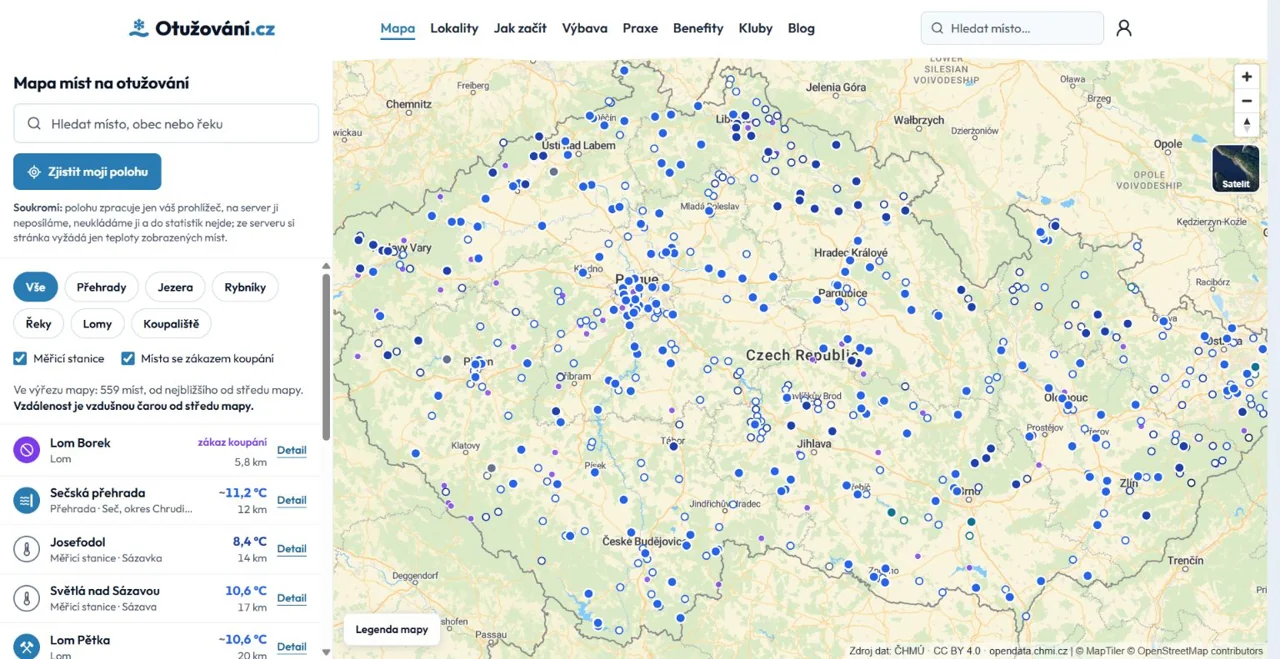This screenshot has width=1280, height=659.
Task: Click the Lom Pětka quarry icon
Action: click(27, 646)
